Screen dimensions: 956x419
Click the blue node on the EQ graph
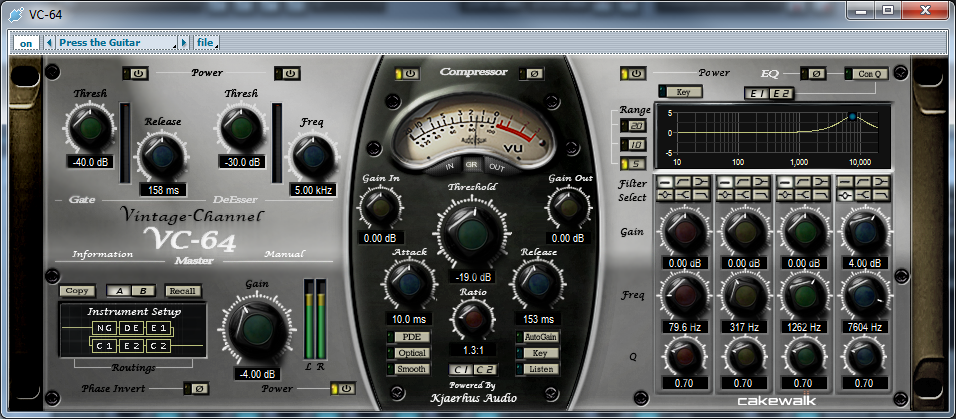point(852,116)
